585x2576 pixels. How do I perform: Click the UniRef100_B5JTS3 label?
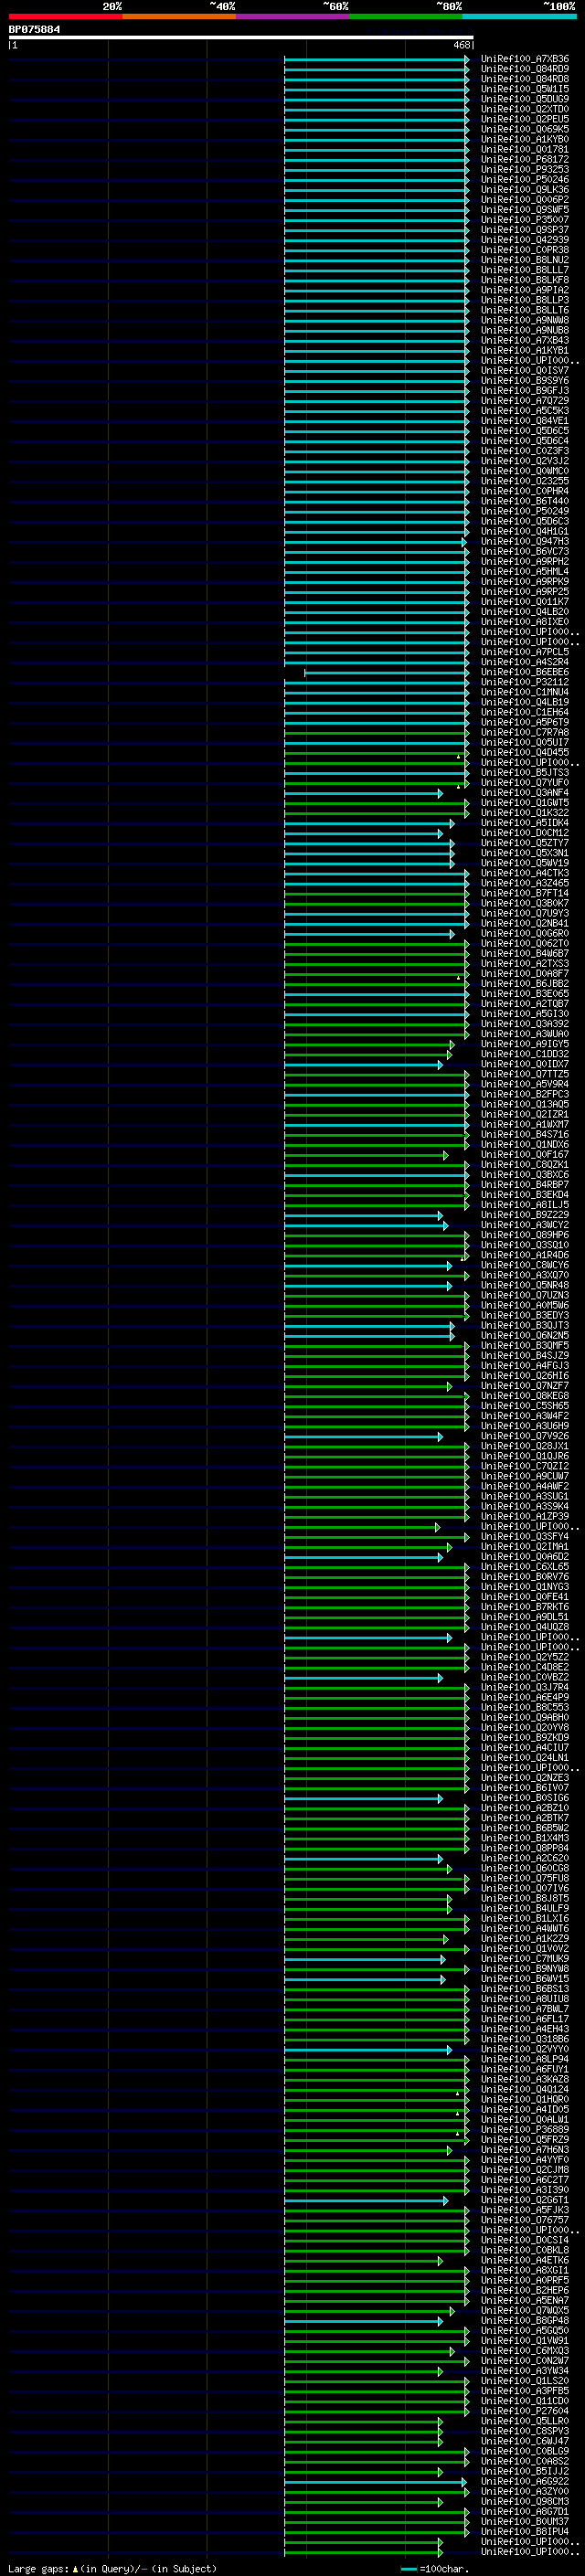pyautogui.click(x=525, y=773)
